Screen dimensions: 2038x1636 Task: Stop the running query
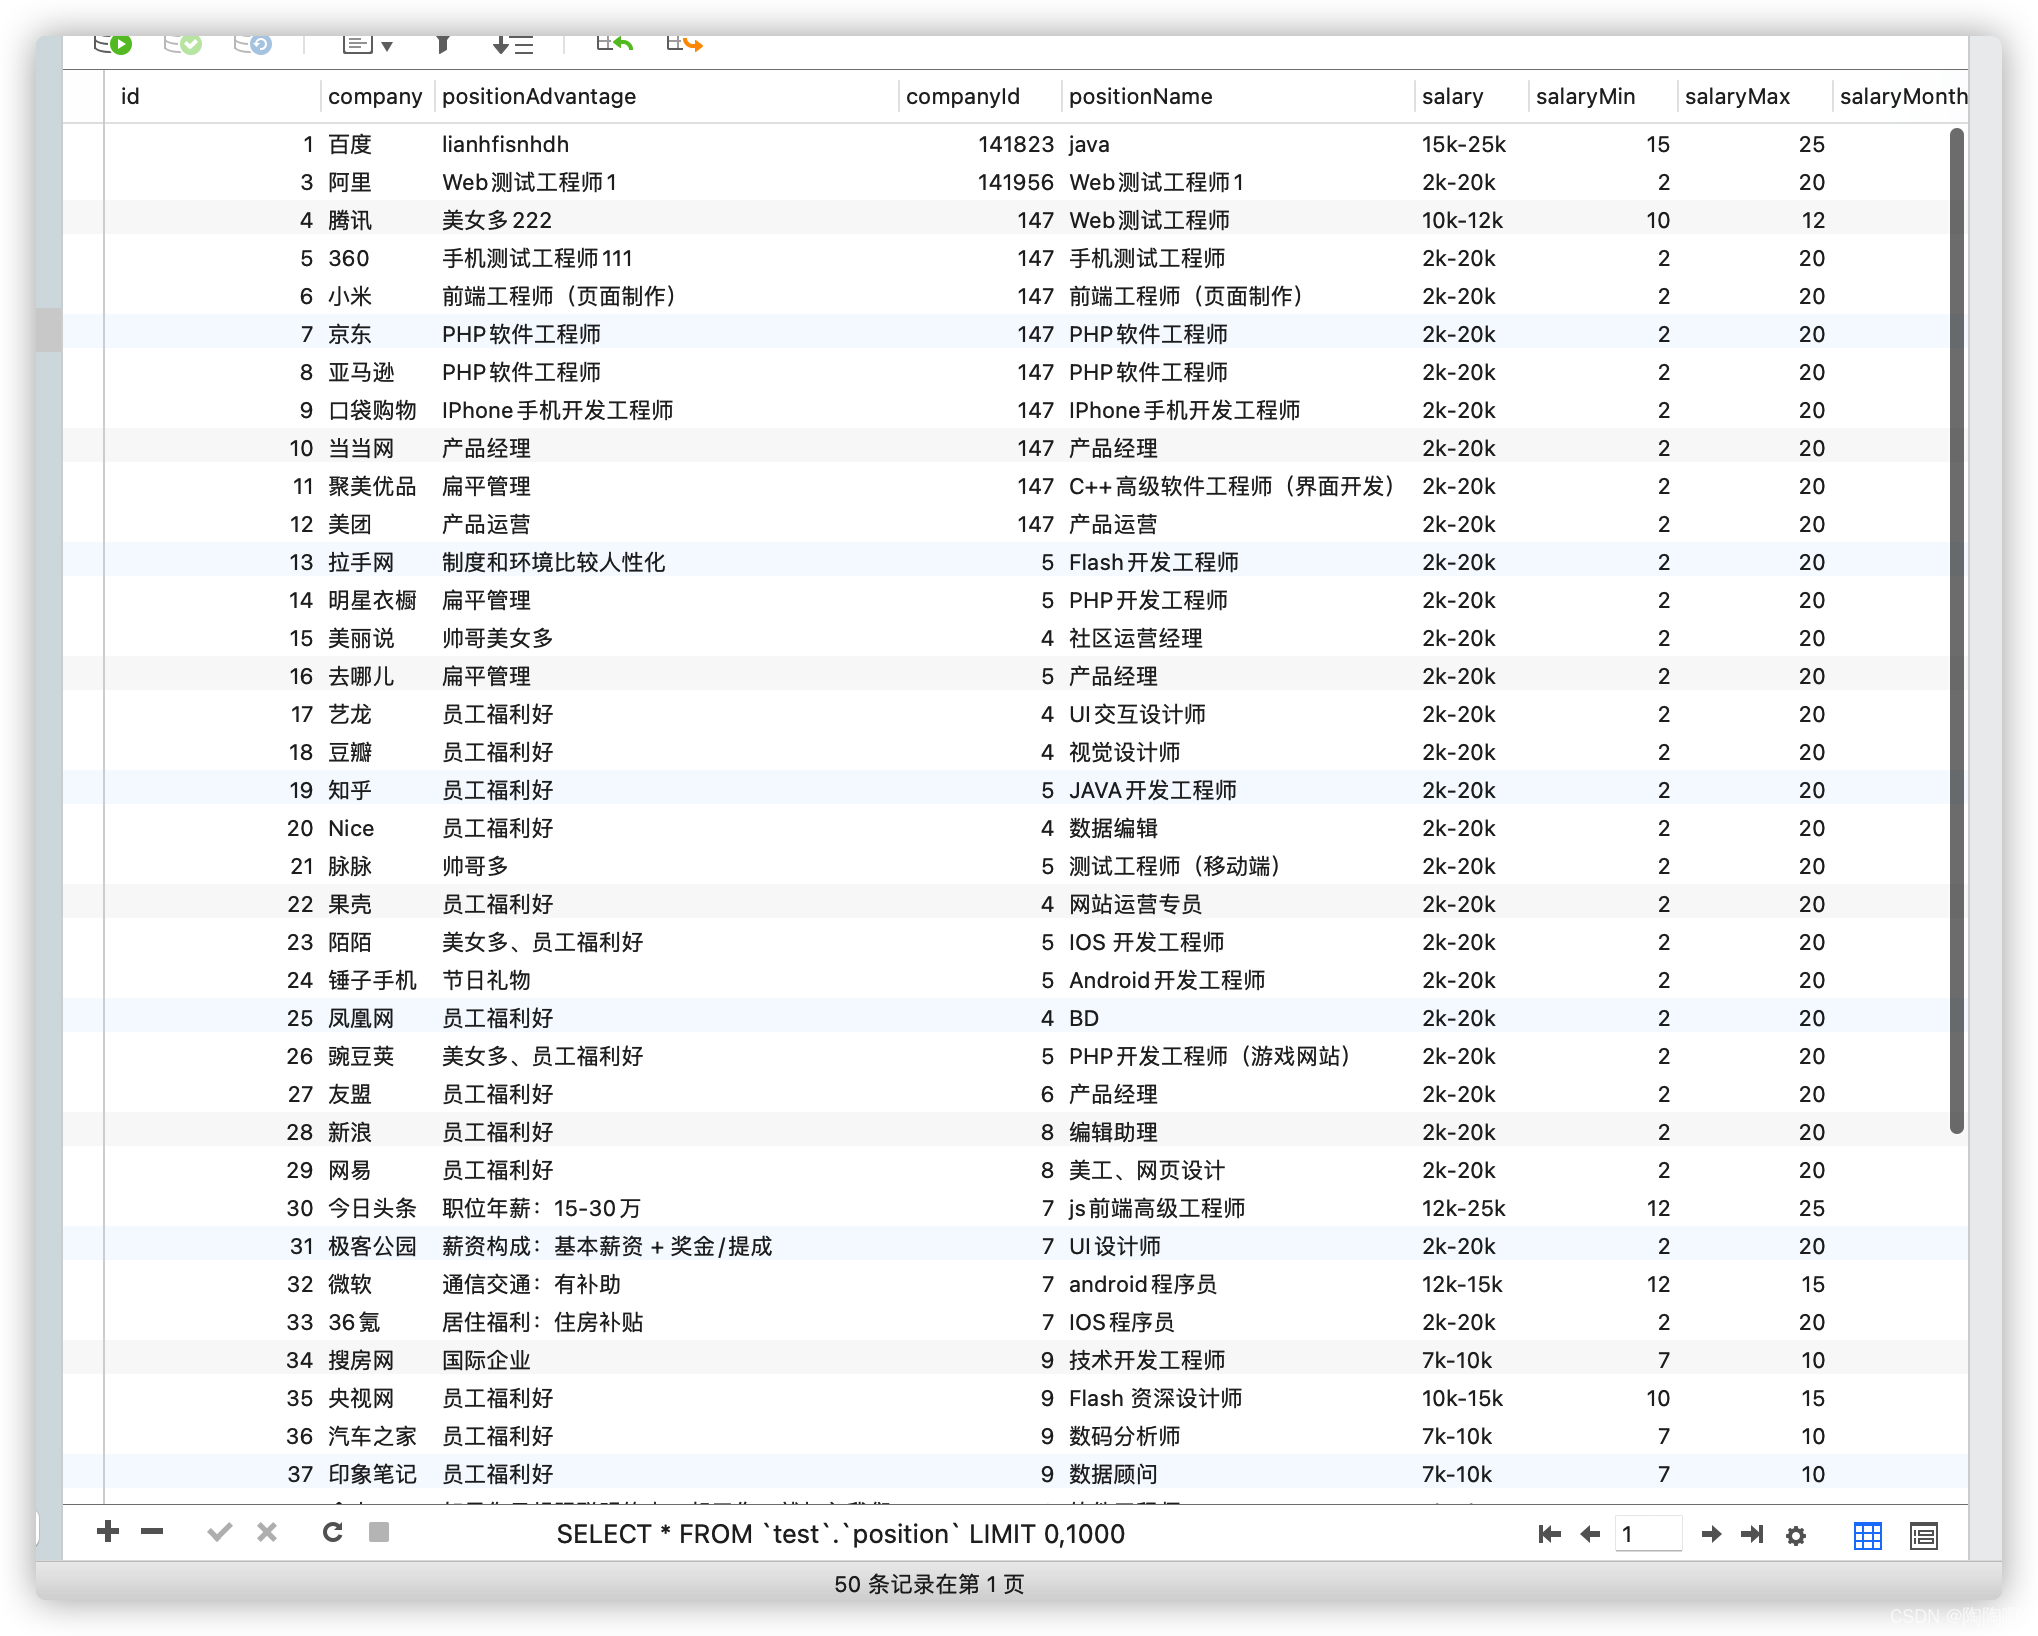click(x=380, y=1533)
